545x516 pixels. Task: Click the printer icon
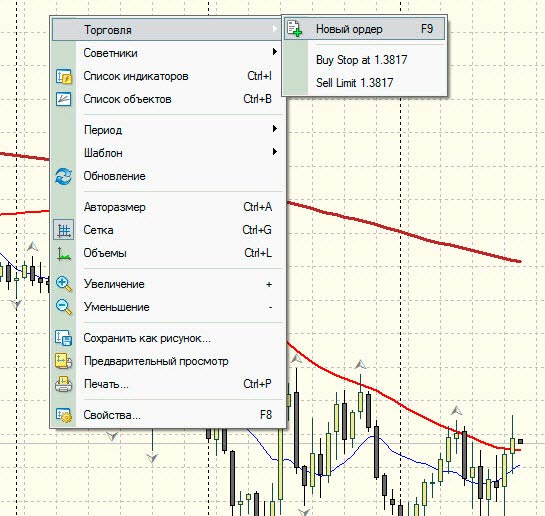(64, 384)
